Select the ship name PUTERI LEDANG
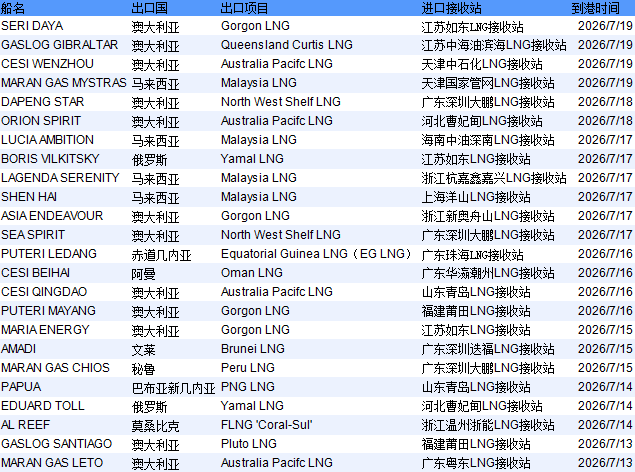This screenshot has width=635, height=472. point(49,254)
